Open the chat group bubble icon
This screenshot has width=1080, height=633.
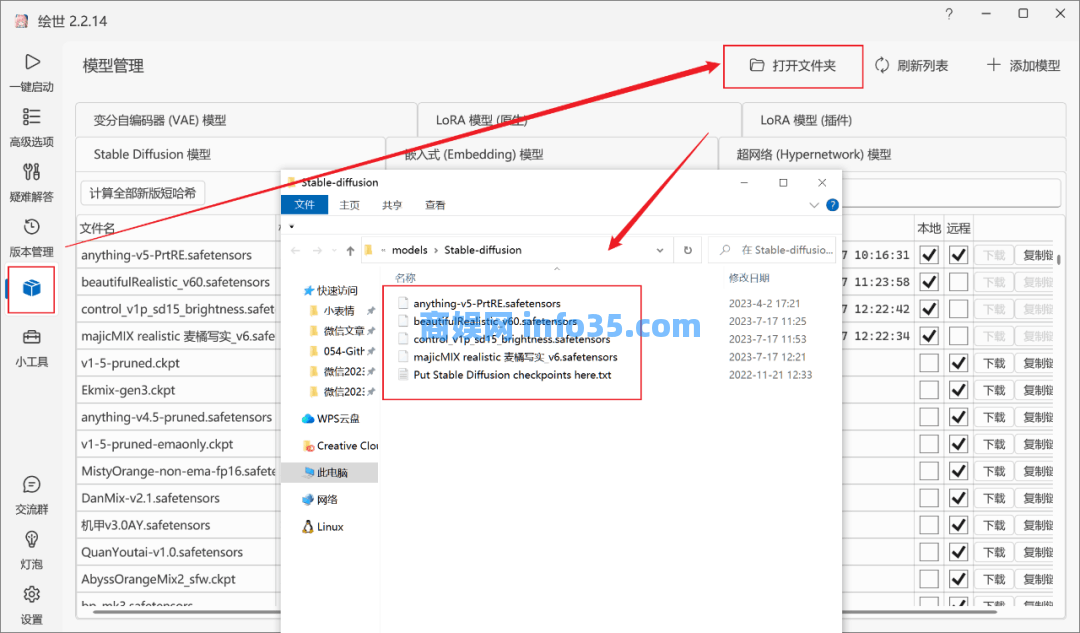click(x=31, y=485)
